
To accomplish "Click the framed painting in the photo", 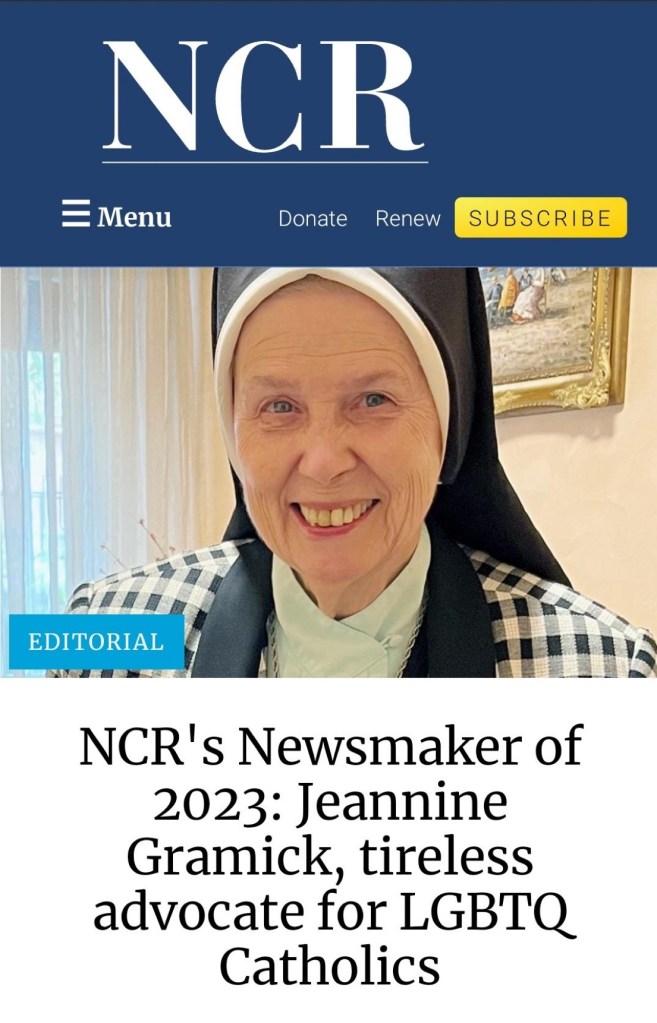I will [555, 338].
